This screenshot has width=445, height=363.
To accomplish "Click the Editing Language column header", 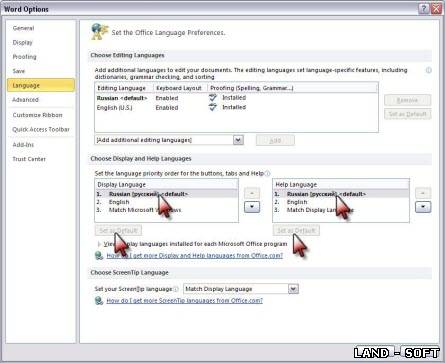I will [x=124, y=88].
